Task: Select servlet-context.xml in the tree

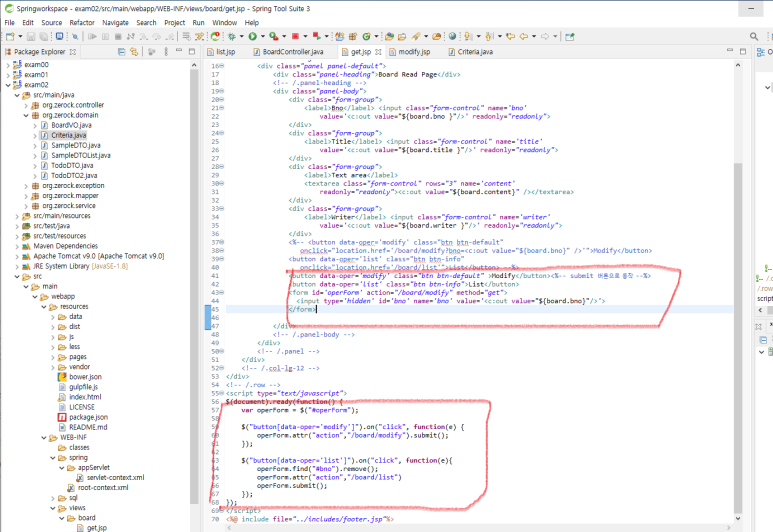Action: coord(115,477)
